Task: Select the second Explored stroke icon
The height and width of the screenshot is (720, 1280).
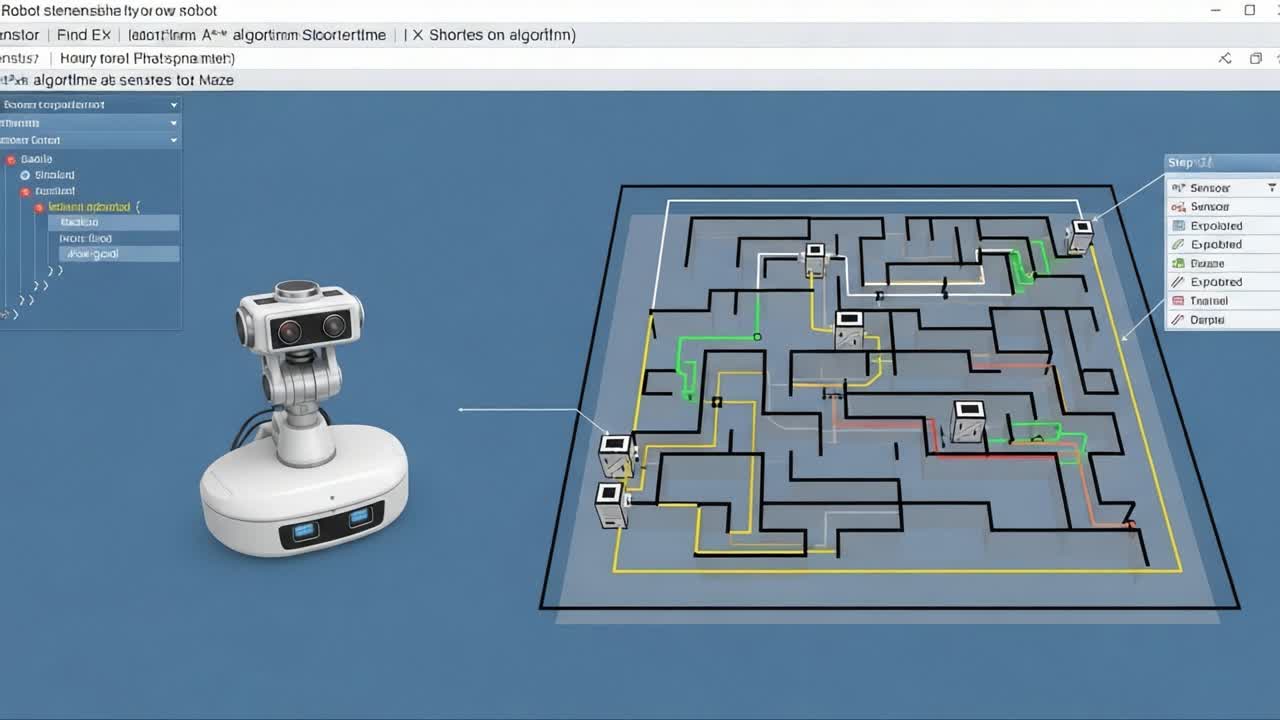Action: [1178, 281]
